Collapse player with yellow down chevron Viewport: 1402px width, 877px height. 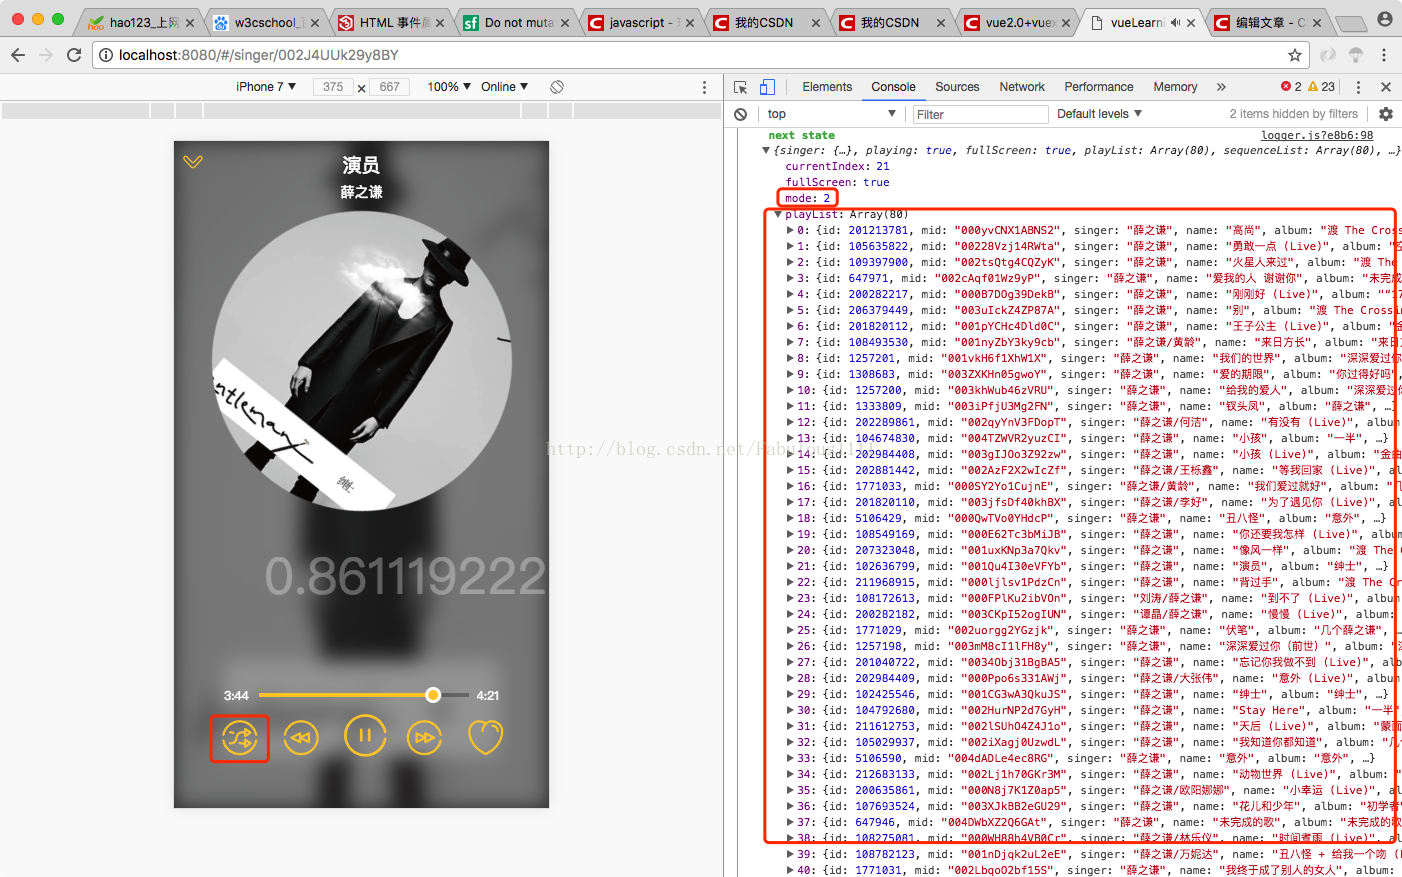tap(193, 162)
